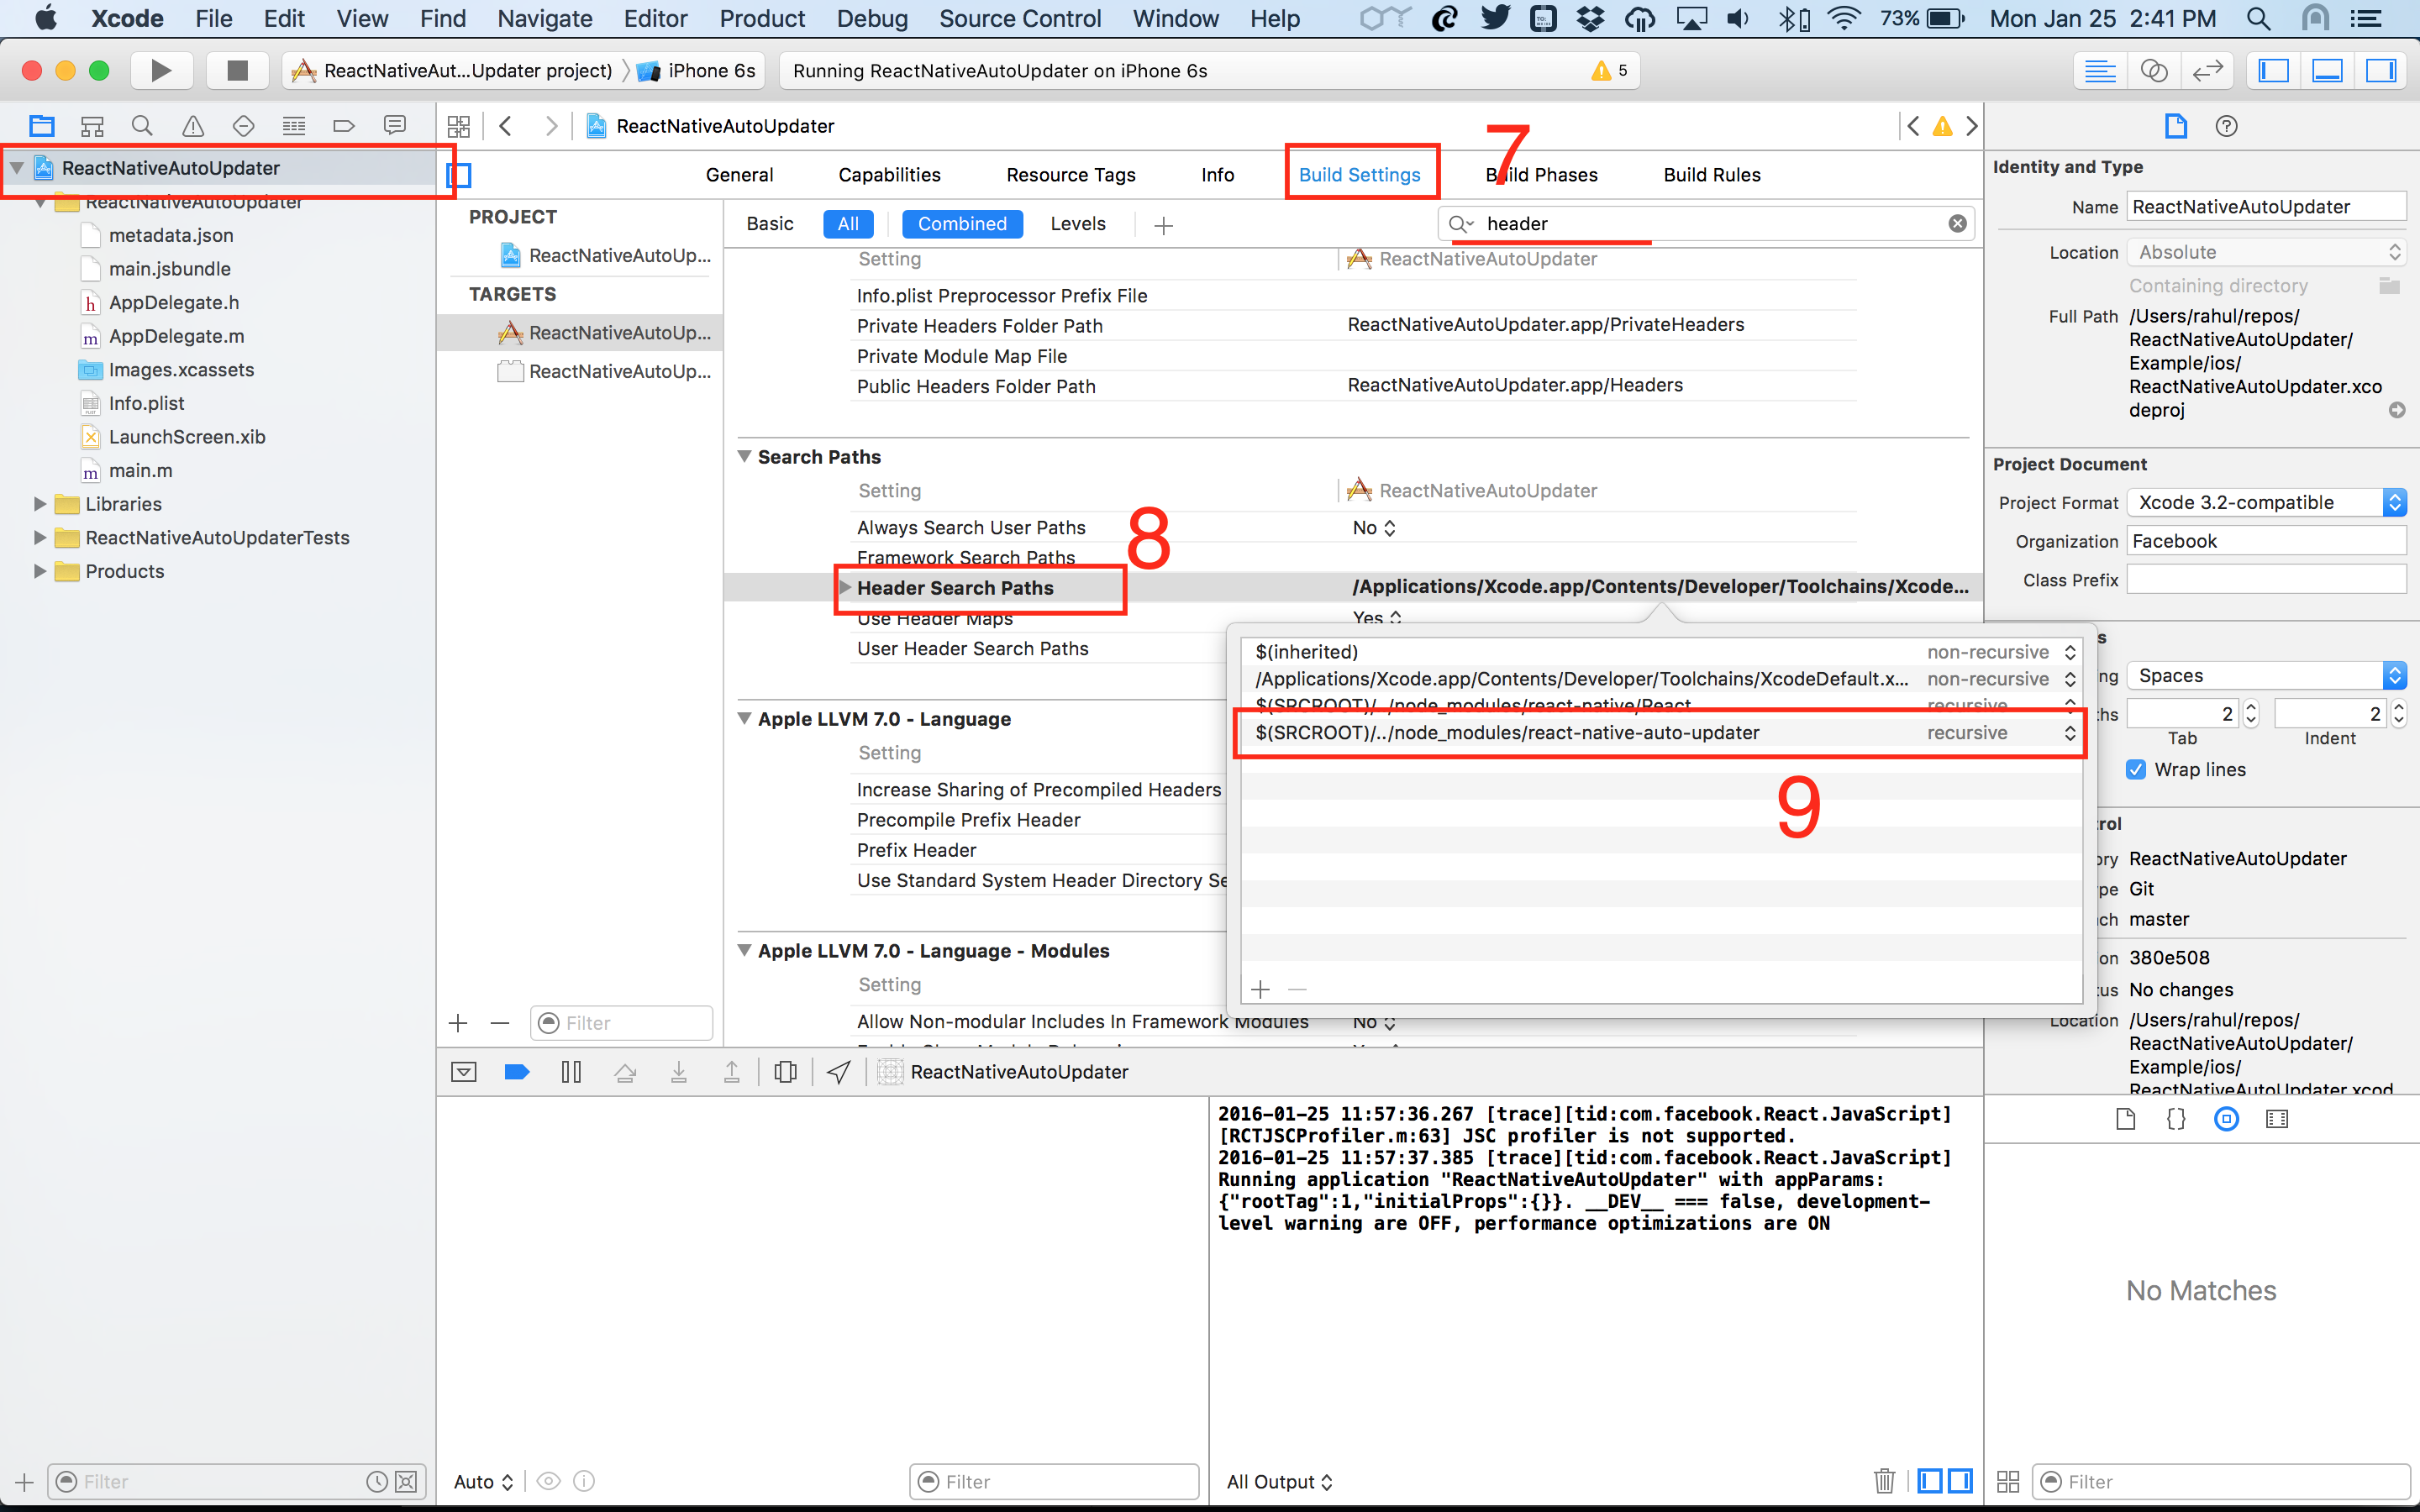Select the Levels view option
This screenshot has width=2420, height=1512.
[1077, 224]
